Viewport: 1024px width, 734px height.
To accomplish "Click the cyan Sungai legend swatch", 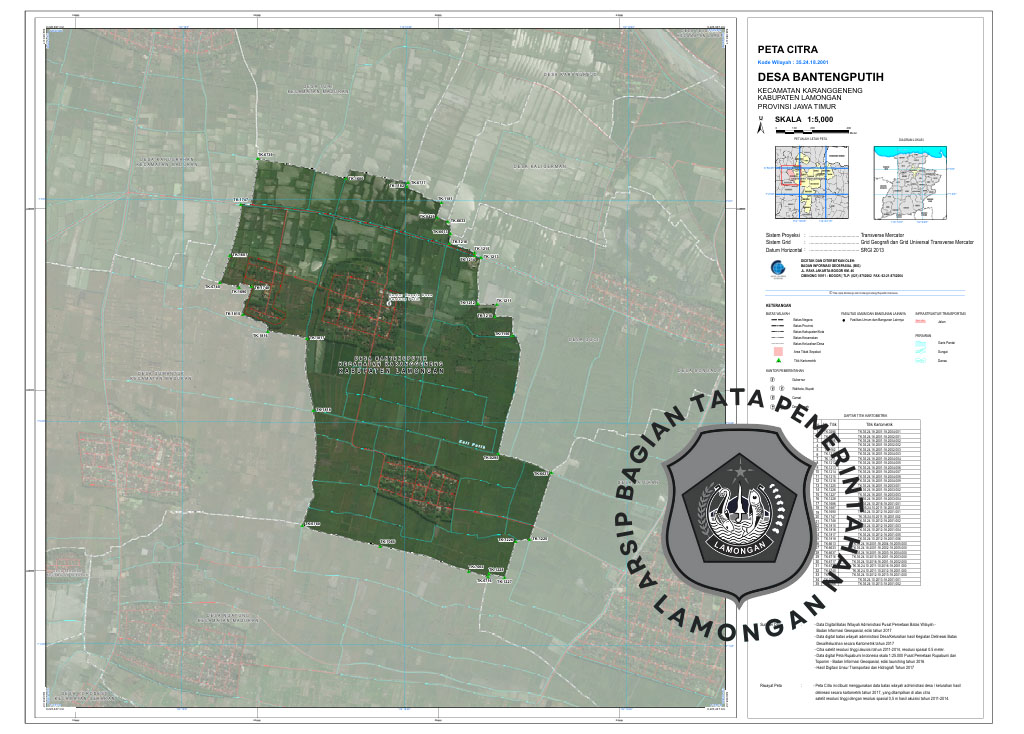I will (921, 351).
